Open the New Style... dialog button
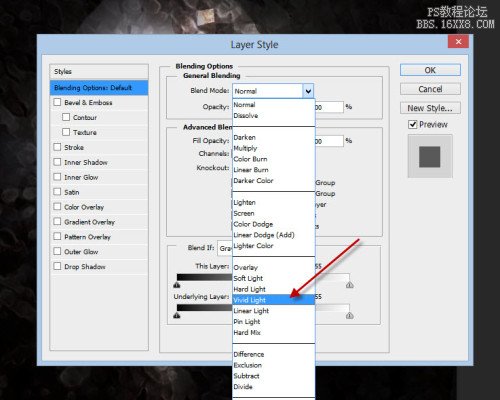 [430, 108]
